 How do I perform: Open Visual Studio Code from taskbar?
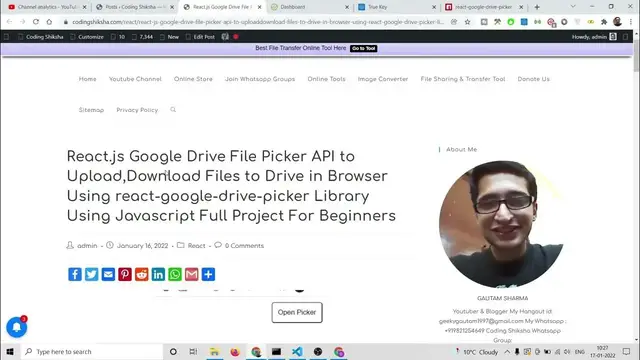[x=297, y=351]
